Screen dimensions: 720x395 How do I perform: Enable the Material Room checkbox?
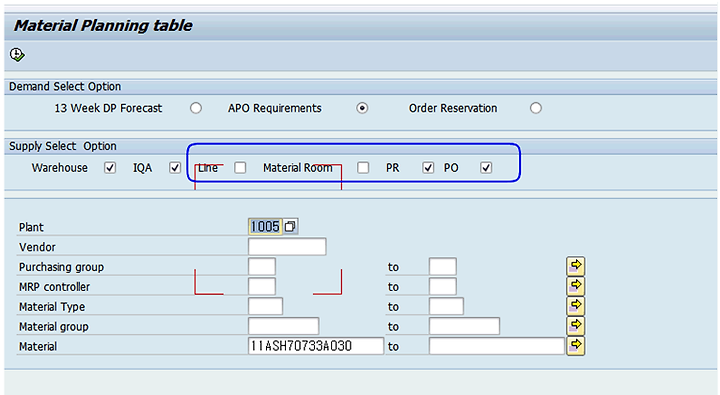(x=363, y=168)
